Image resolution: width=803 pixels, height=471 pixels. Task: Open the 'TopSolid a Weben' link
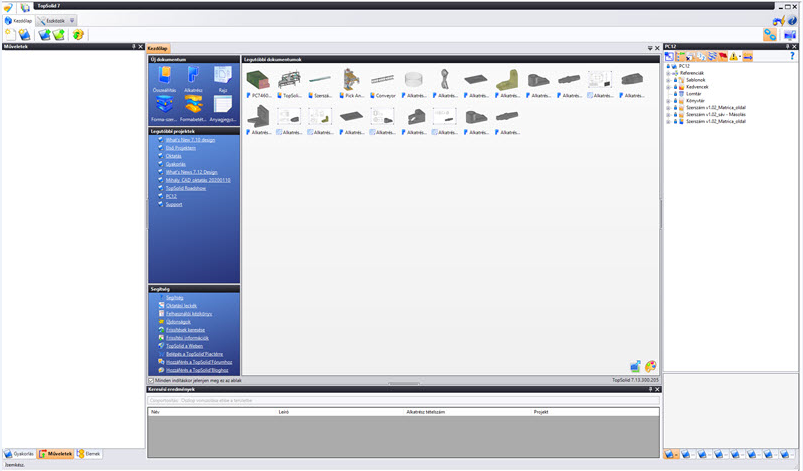(184, 346)
